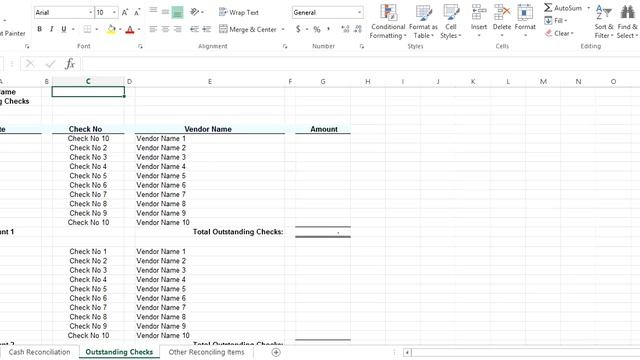The image size is (640, 360).
Task: Open Clear menu
Action: point(559,33)
